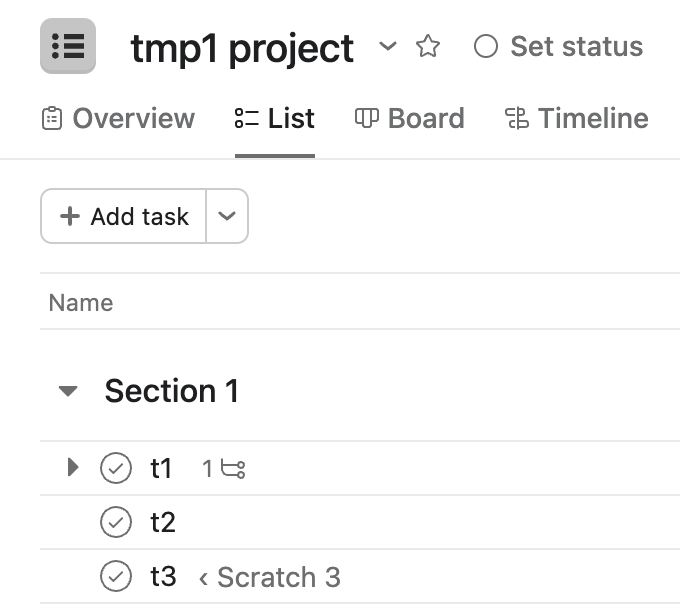Click the project list icon next to tmp1 project

coord(68,46)
